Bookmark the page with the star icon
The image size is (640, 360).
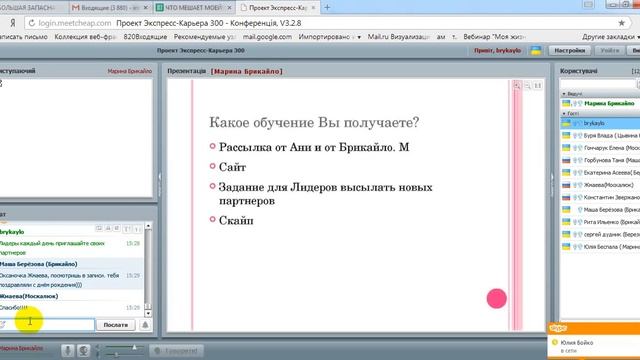coord(621,23)
